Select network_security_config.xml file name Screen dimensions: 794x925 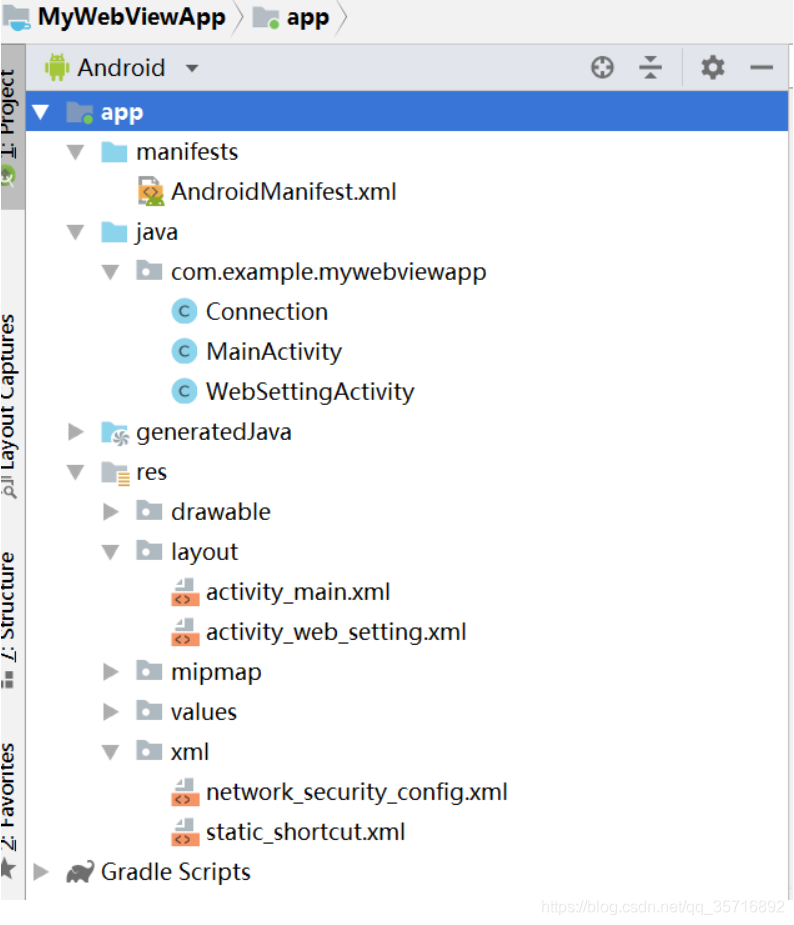coord(357,792)
